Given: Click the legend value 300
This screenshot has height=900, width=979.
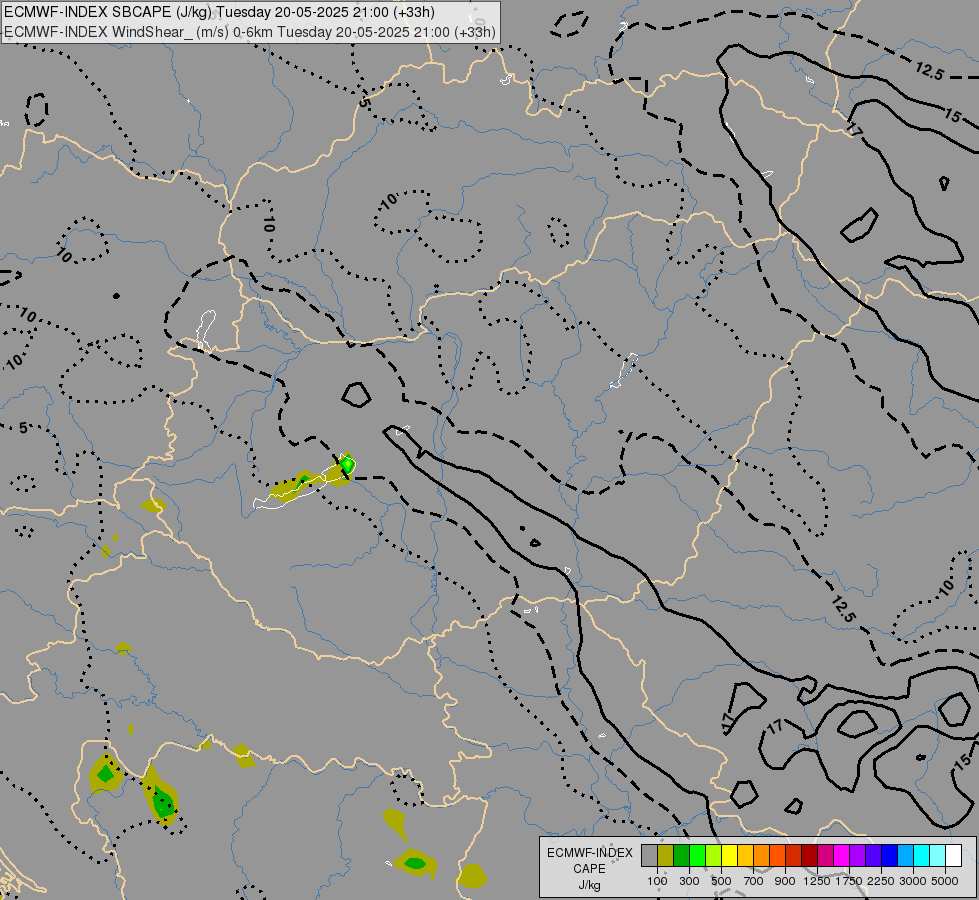Looking at the screenshot, I should [x=689, y=881].
